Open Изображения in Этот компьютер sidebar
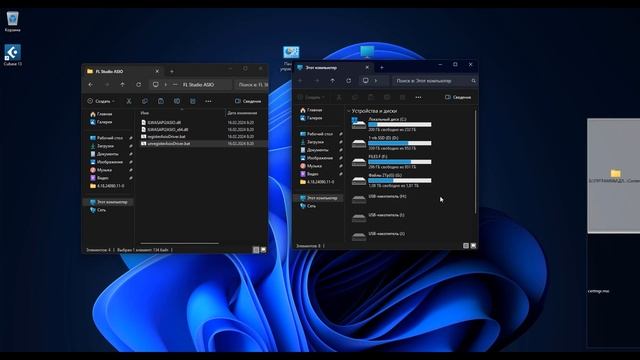Screen dimensions: 640x360 [x=317, y=158]
